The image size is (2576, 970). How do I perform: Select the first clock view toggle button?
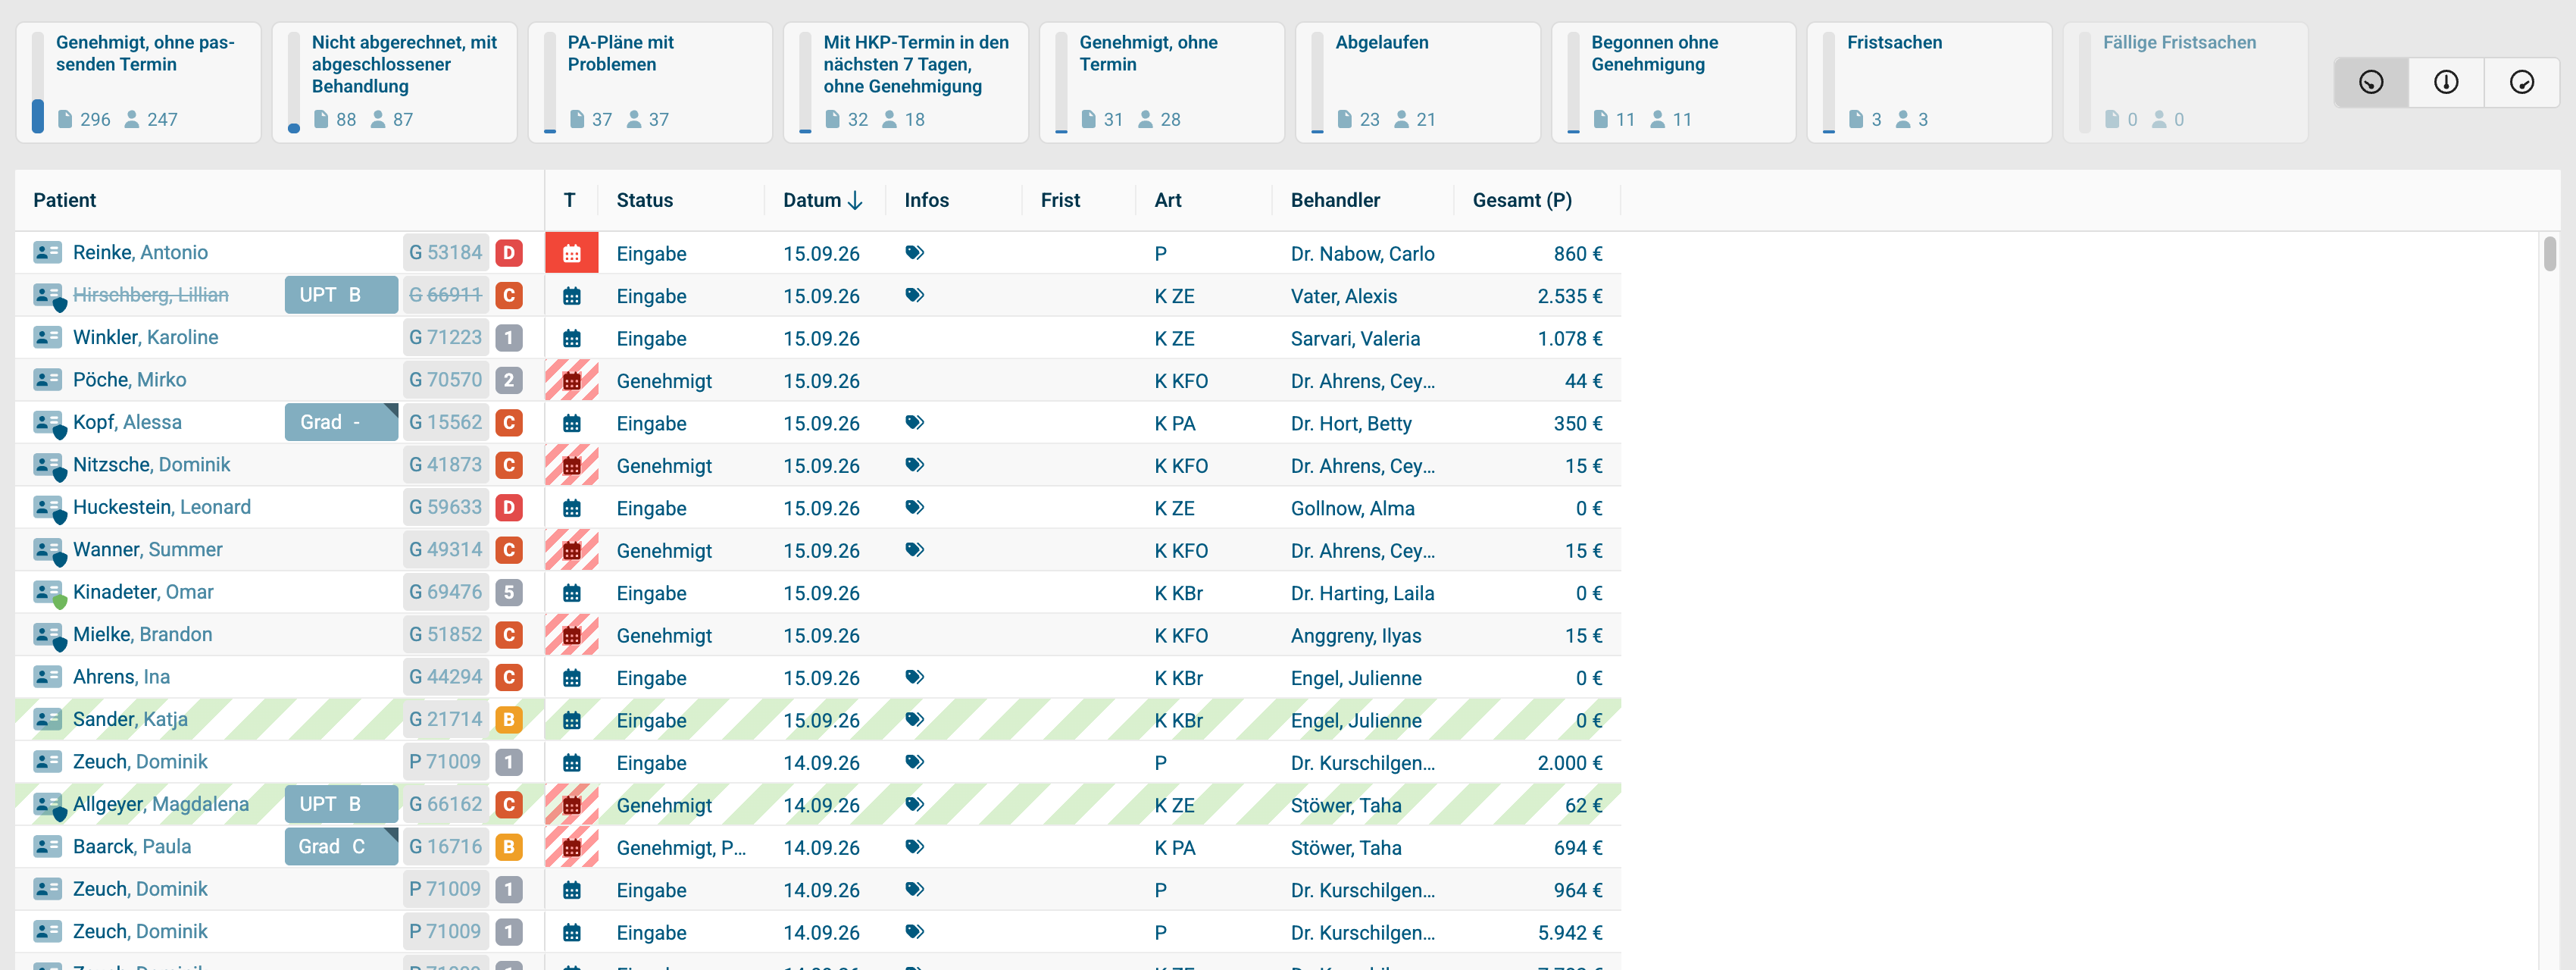(x=2370, y=82)
